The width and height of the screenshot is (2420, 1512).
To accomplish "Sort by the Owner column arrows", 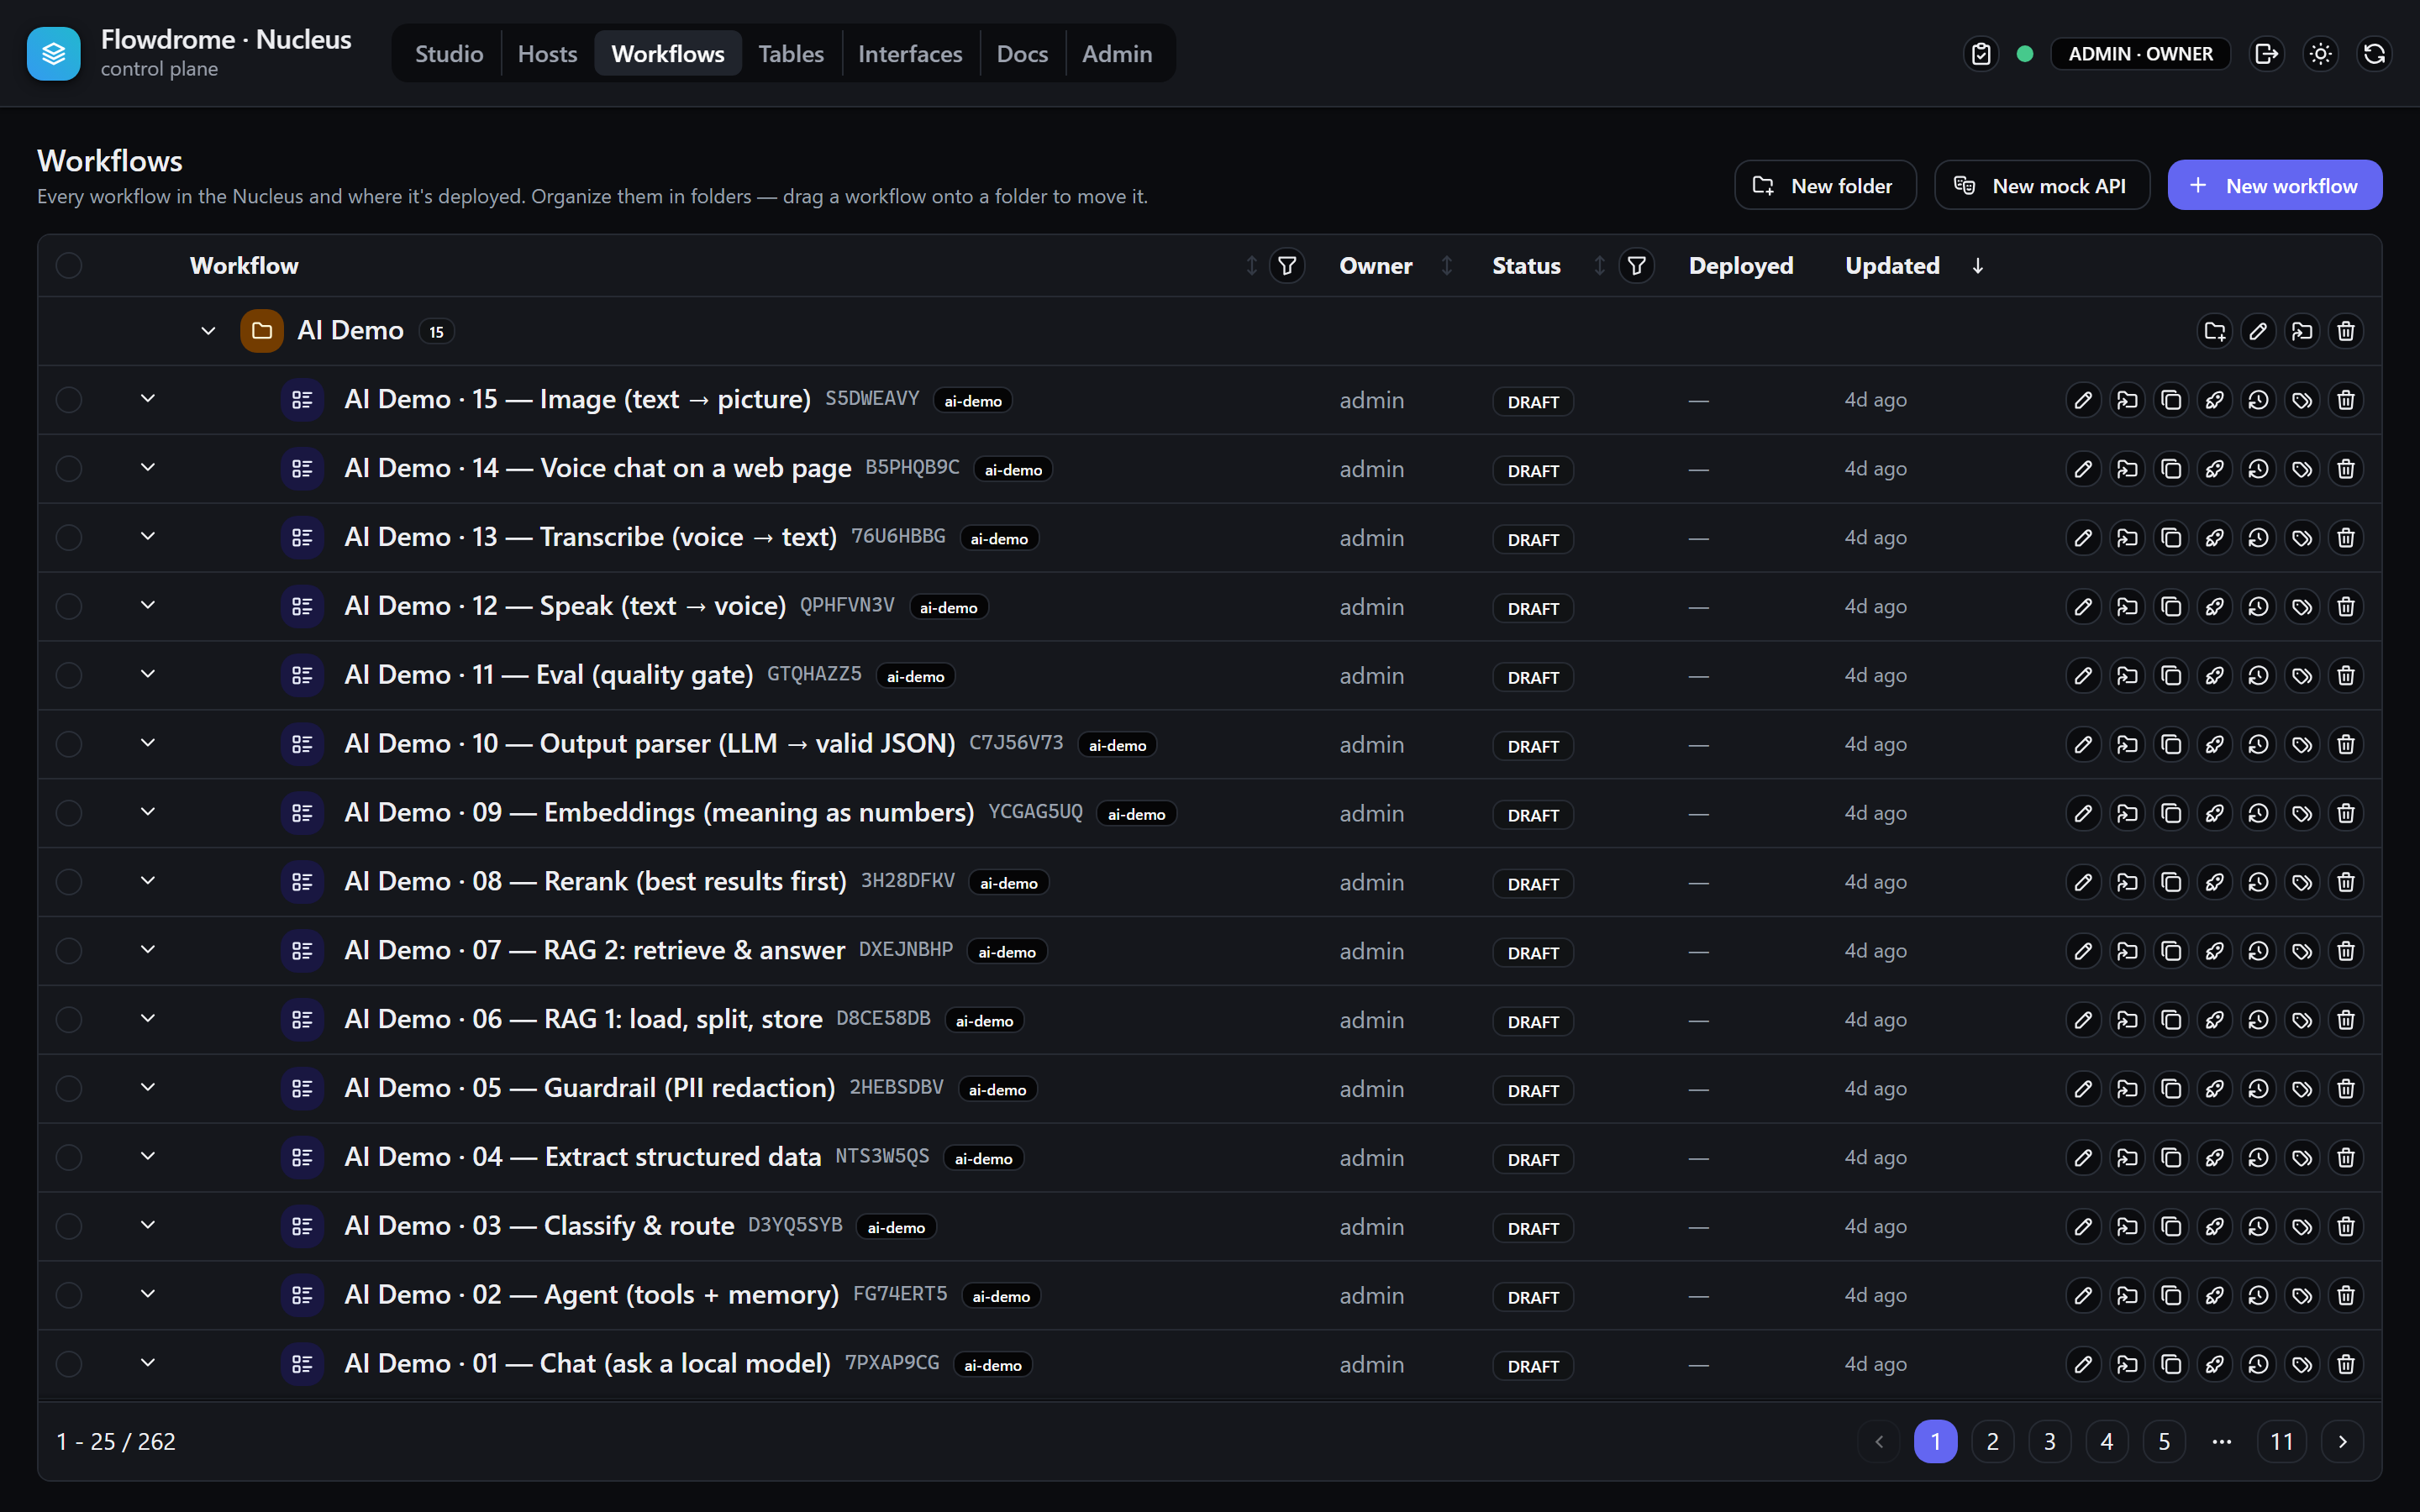I will click(x=1446, y=266).
